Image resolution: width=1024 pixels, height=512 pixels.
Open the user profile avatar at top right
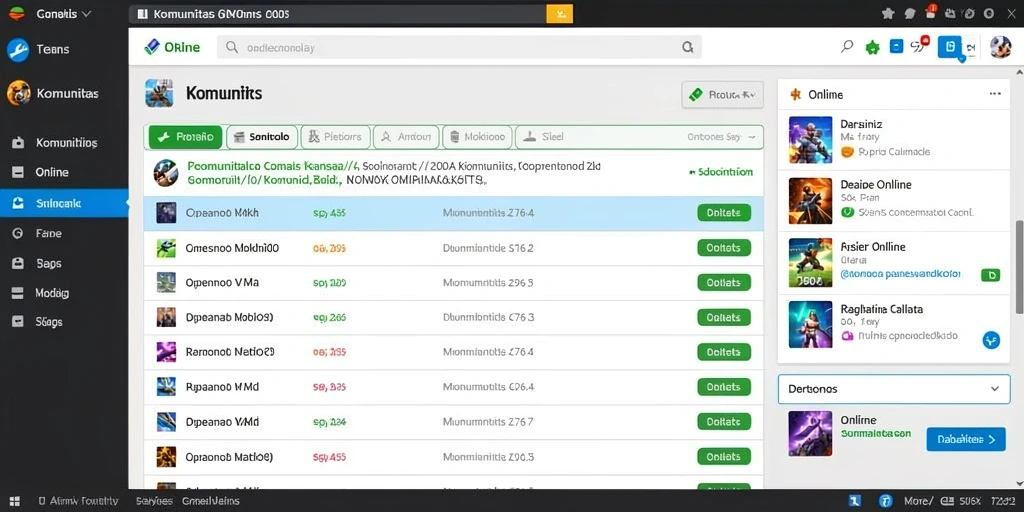click(1000, 46)
